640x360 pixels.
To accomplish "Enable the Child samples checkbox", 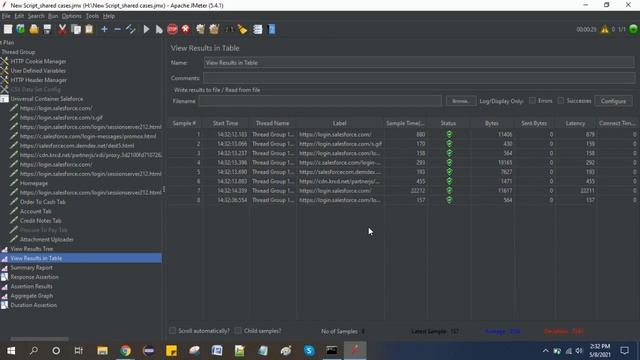I will (x=238, y=331).
